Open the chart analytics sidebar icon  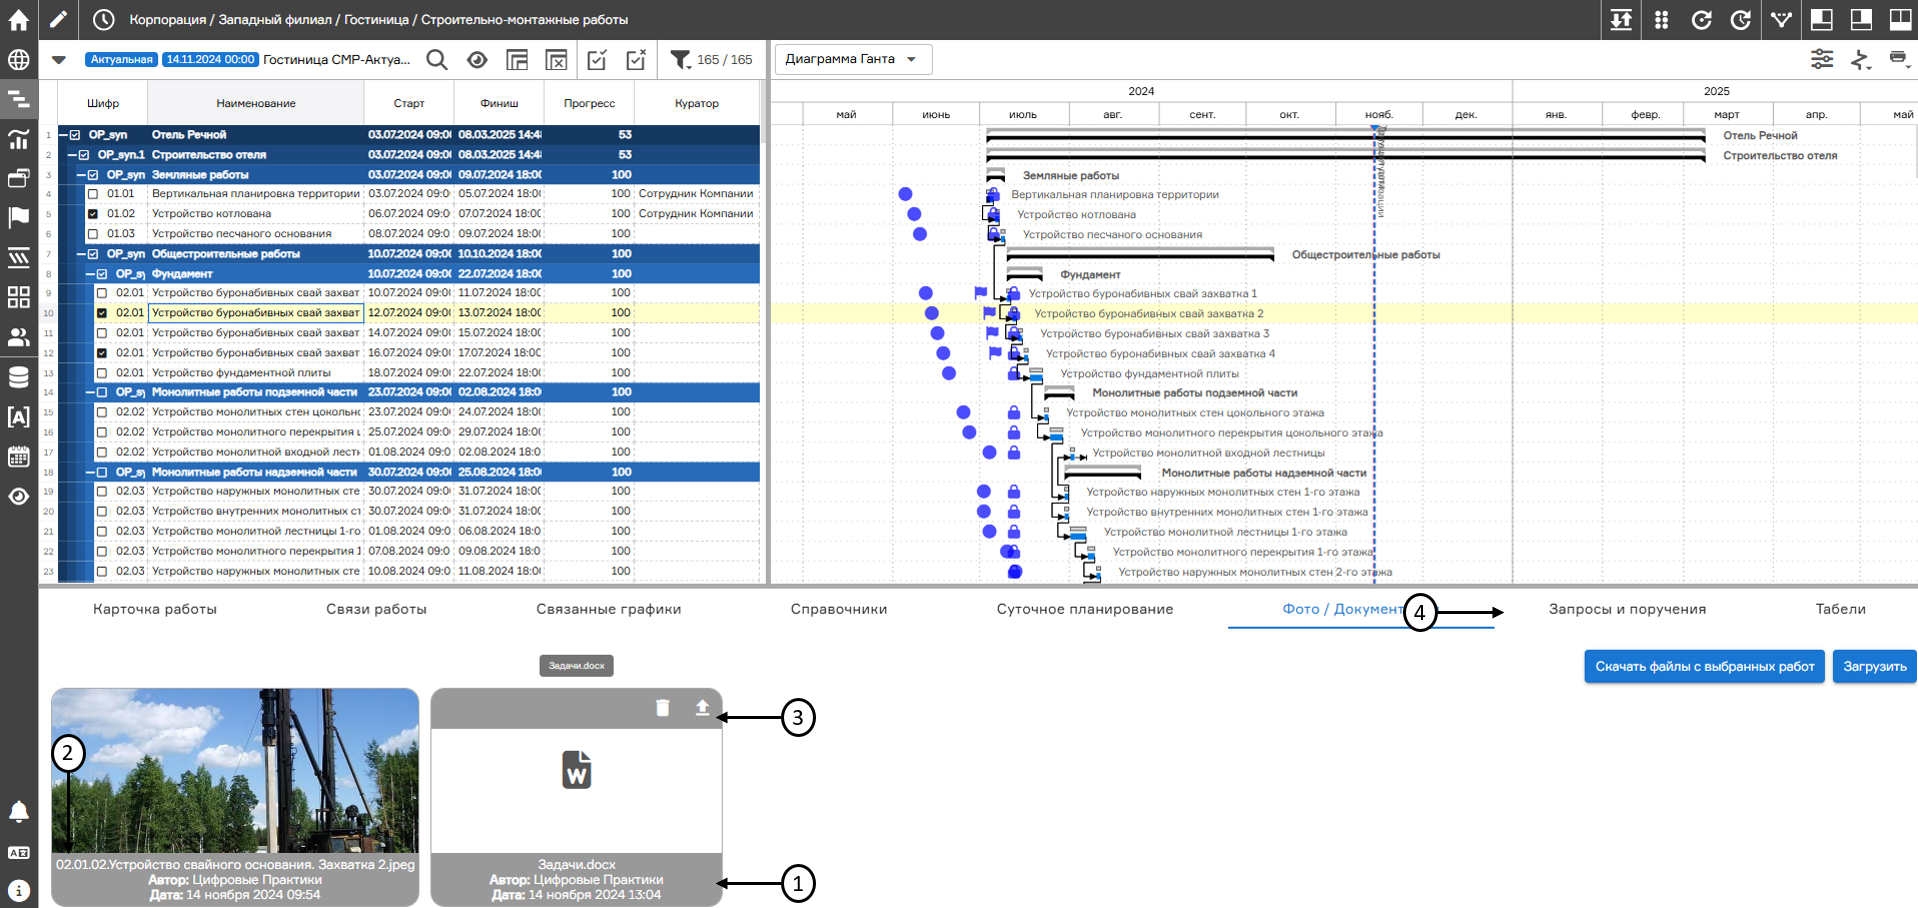[x=18, y=139]
